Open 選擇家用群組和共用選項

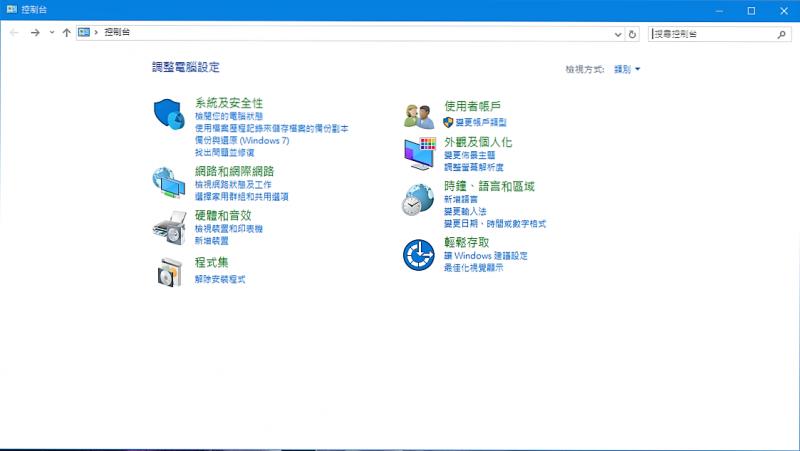(x=241, y=196)
